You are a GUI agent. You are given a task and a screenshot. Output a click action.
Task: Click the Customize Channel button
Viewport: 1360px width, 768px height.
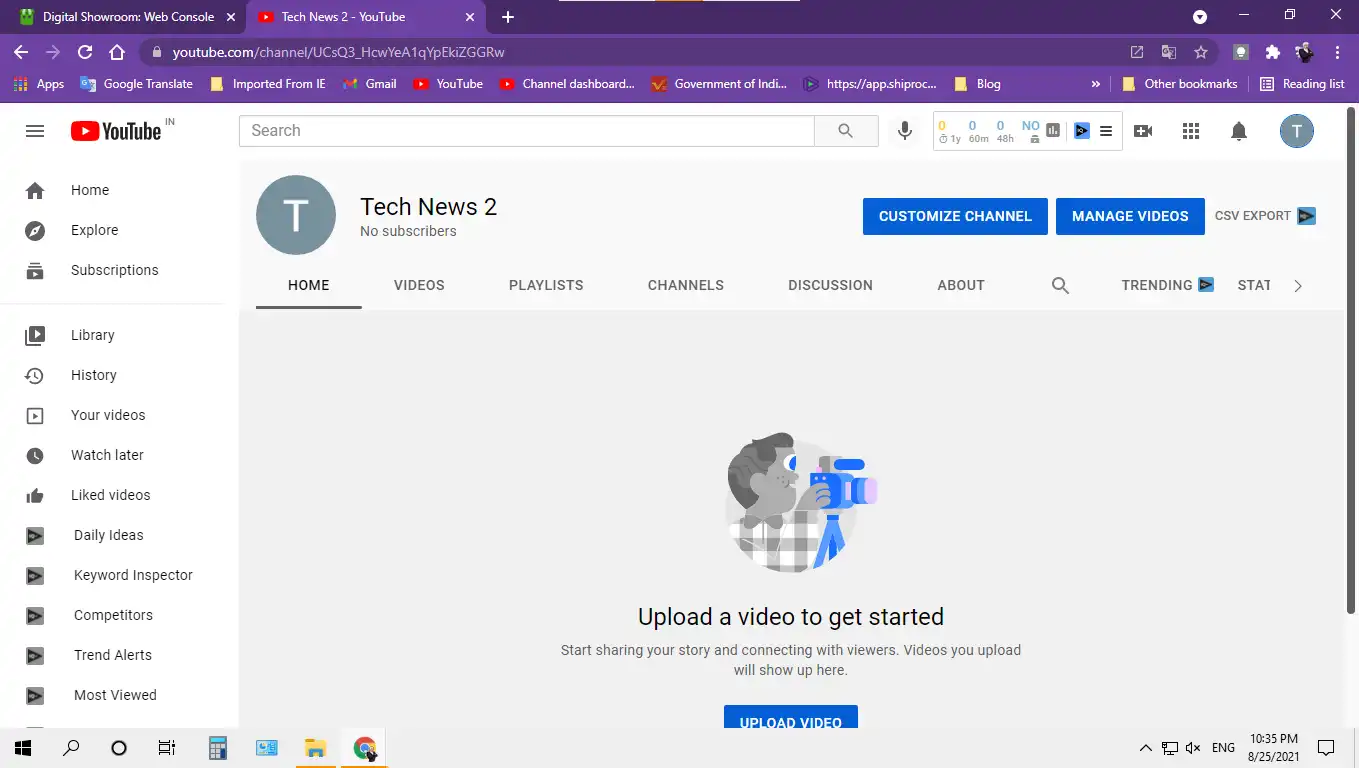pos(955,216)
